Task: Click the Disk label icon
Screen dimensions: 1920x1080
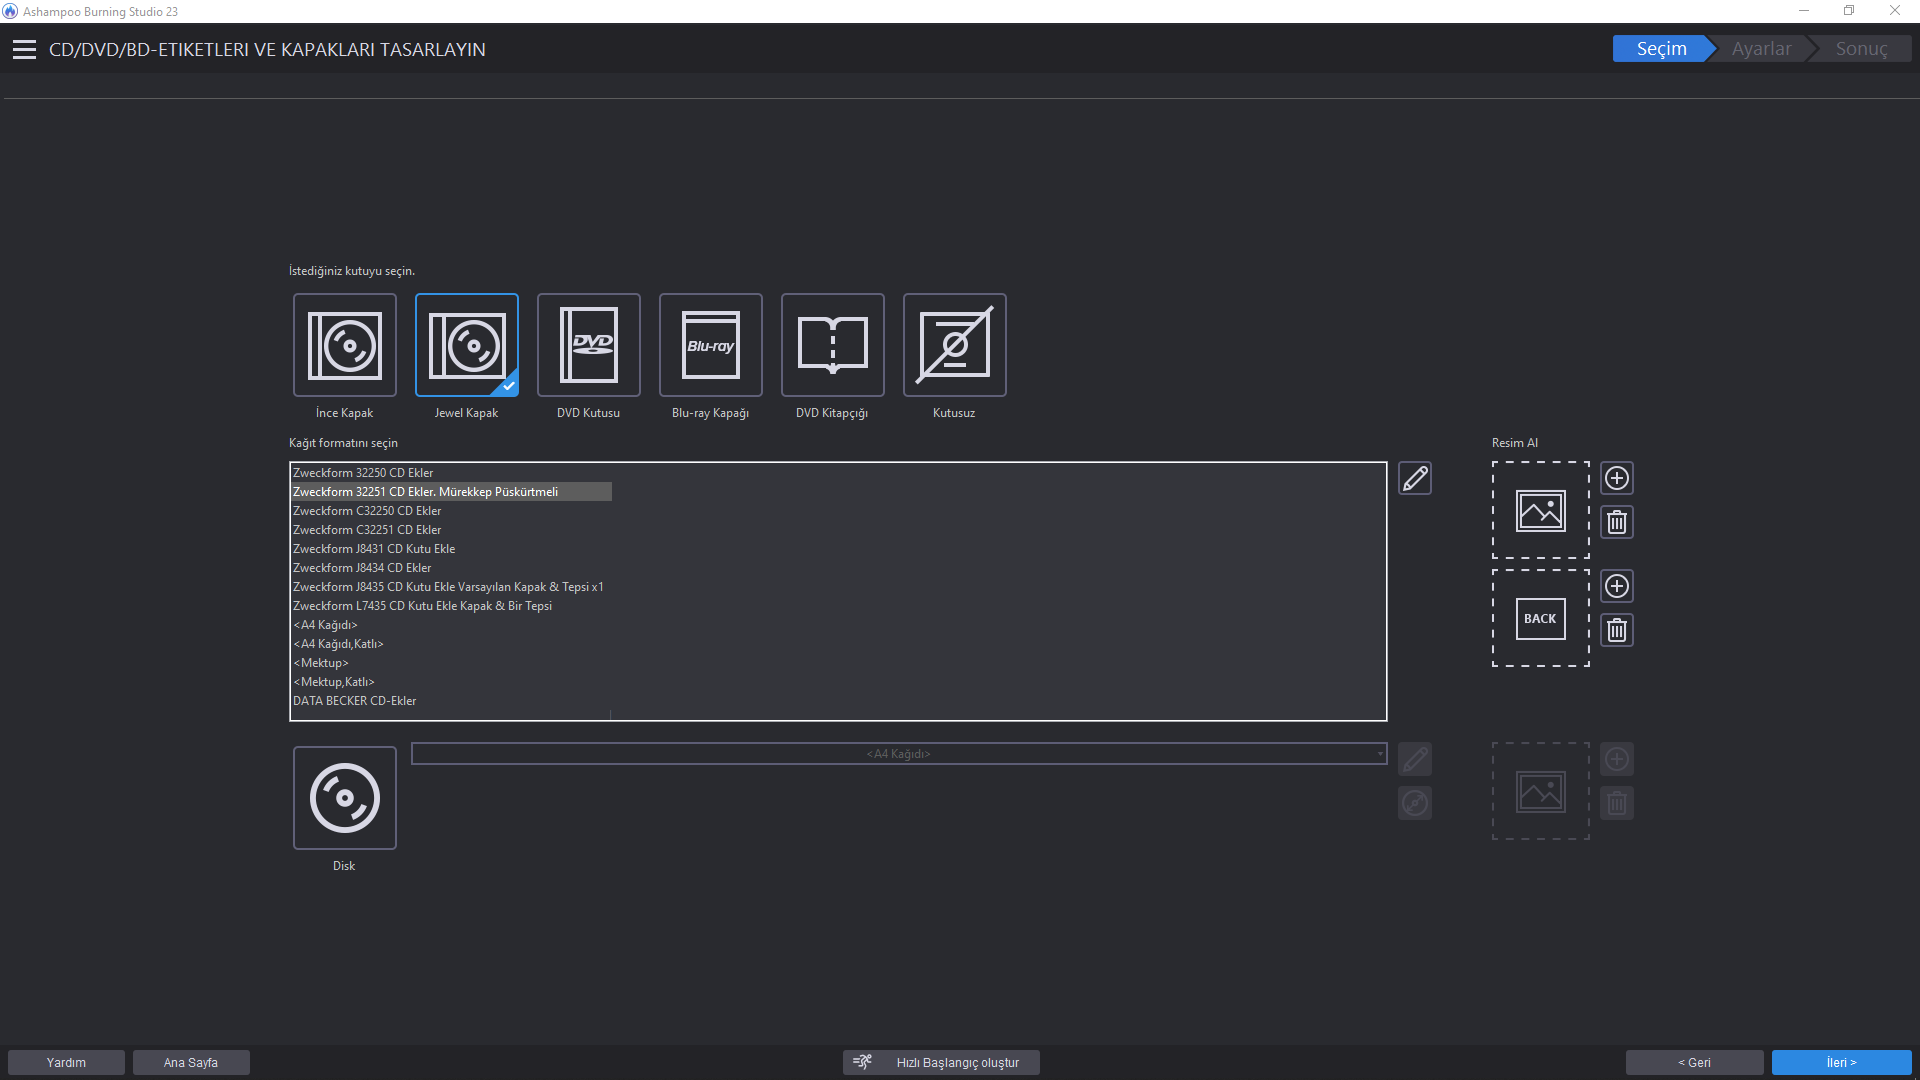Action: 345,798
